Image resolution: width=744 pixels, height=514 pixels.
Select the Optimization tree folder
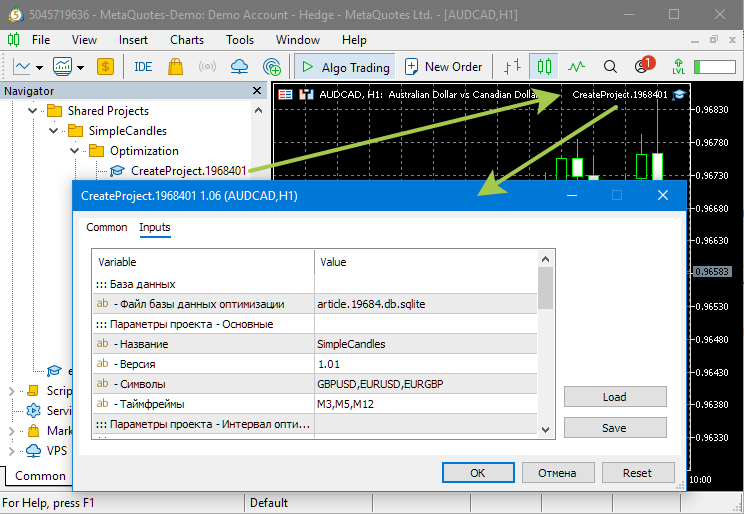pos(134,150)
